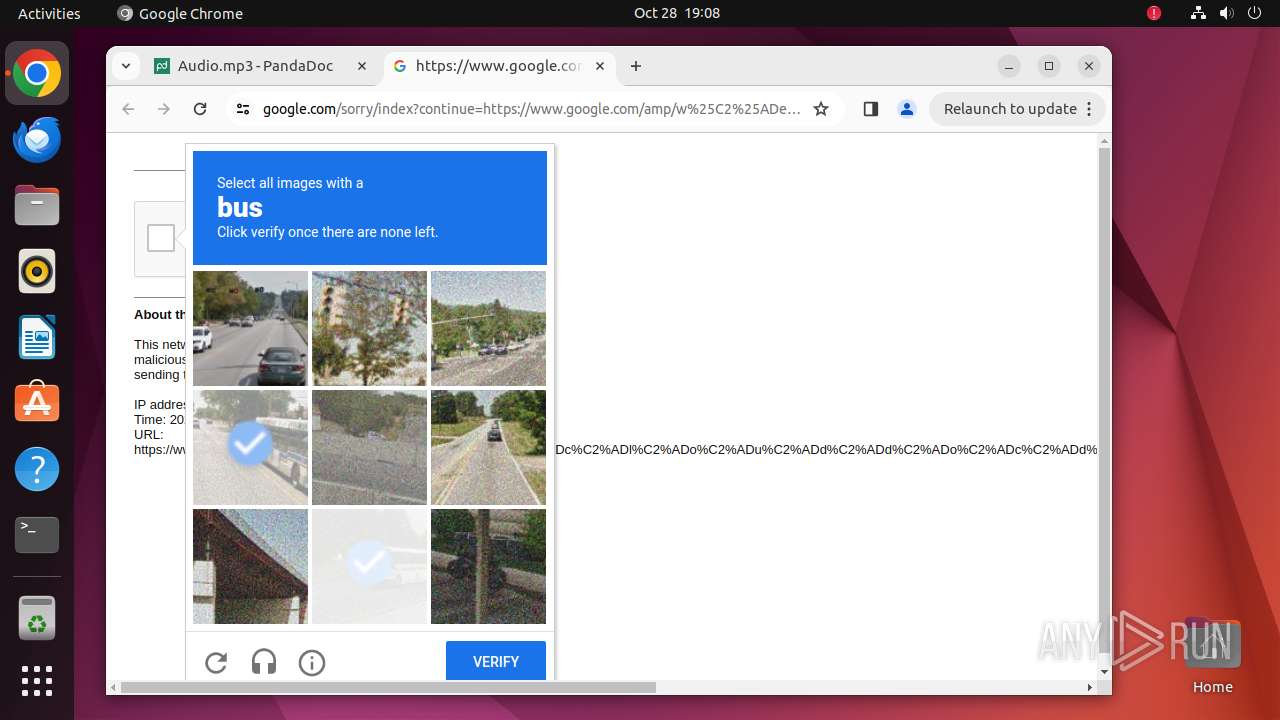Launch Thunderbird Mail from the dock

(x=37, y=140)
